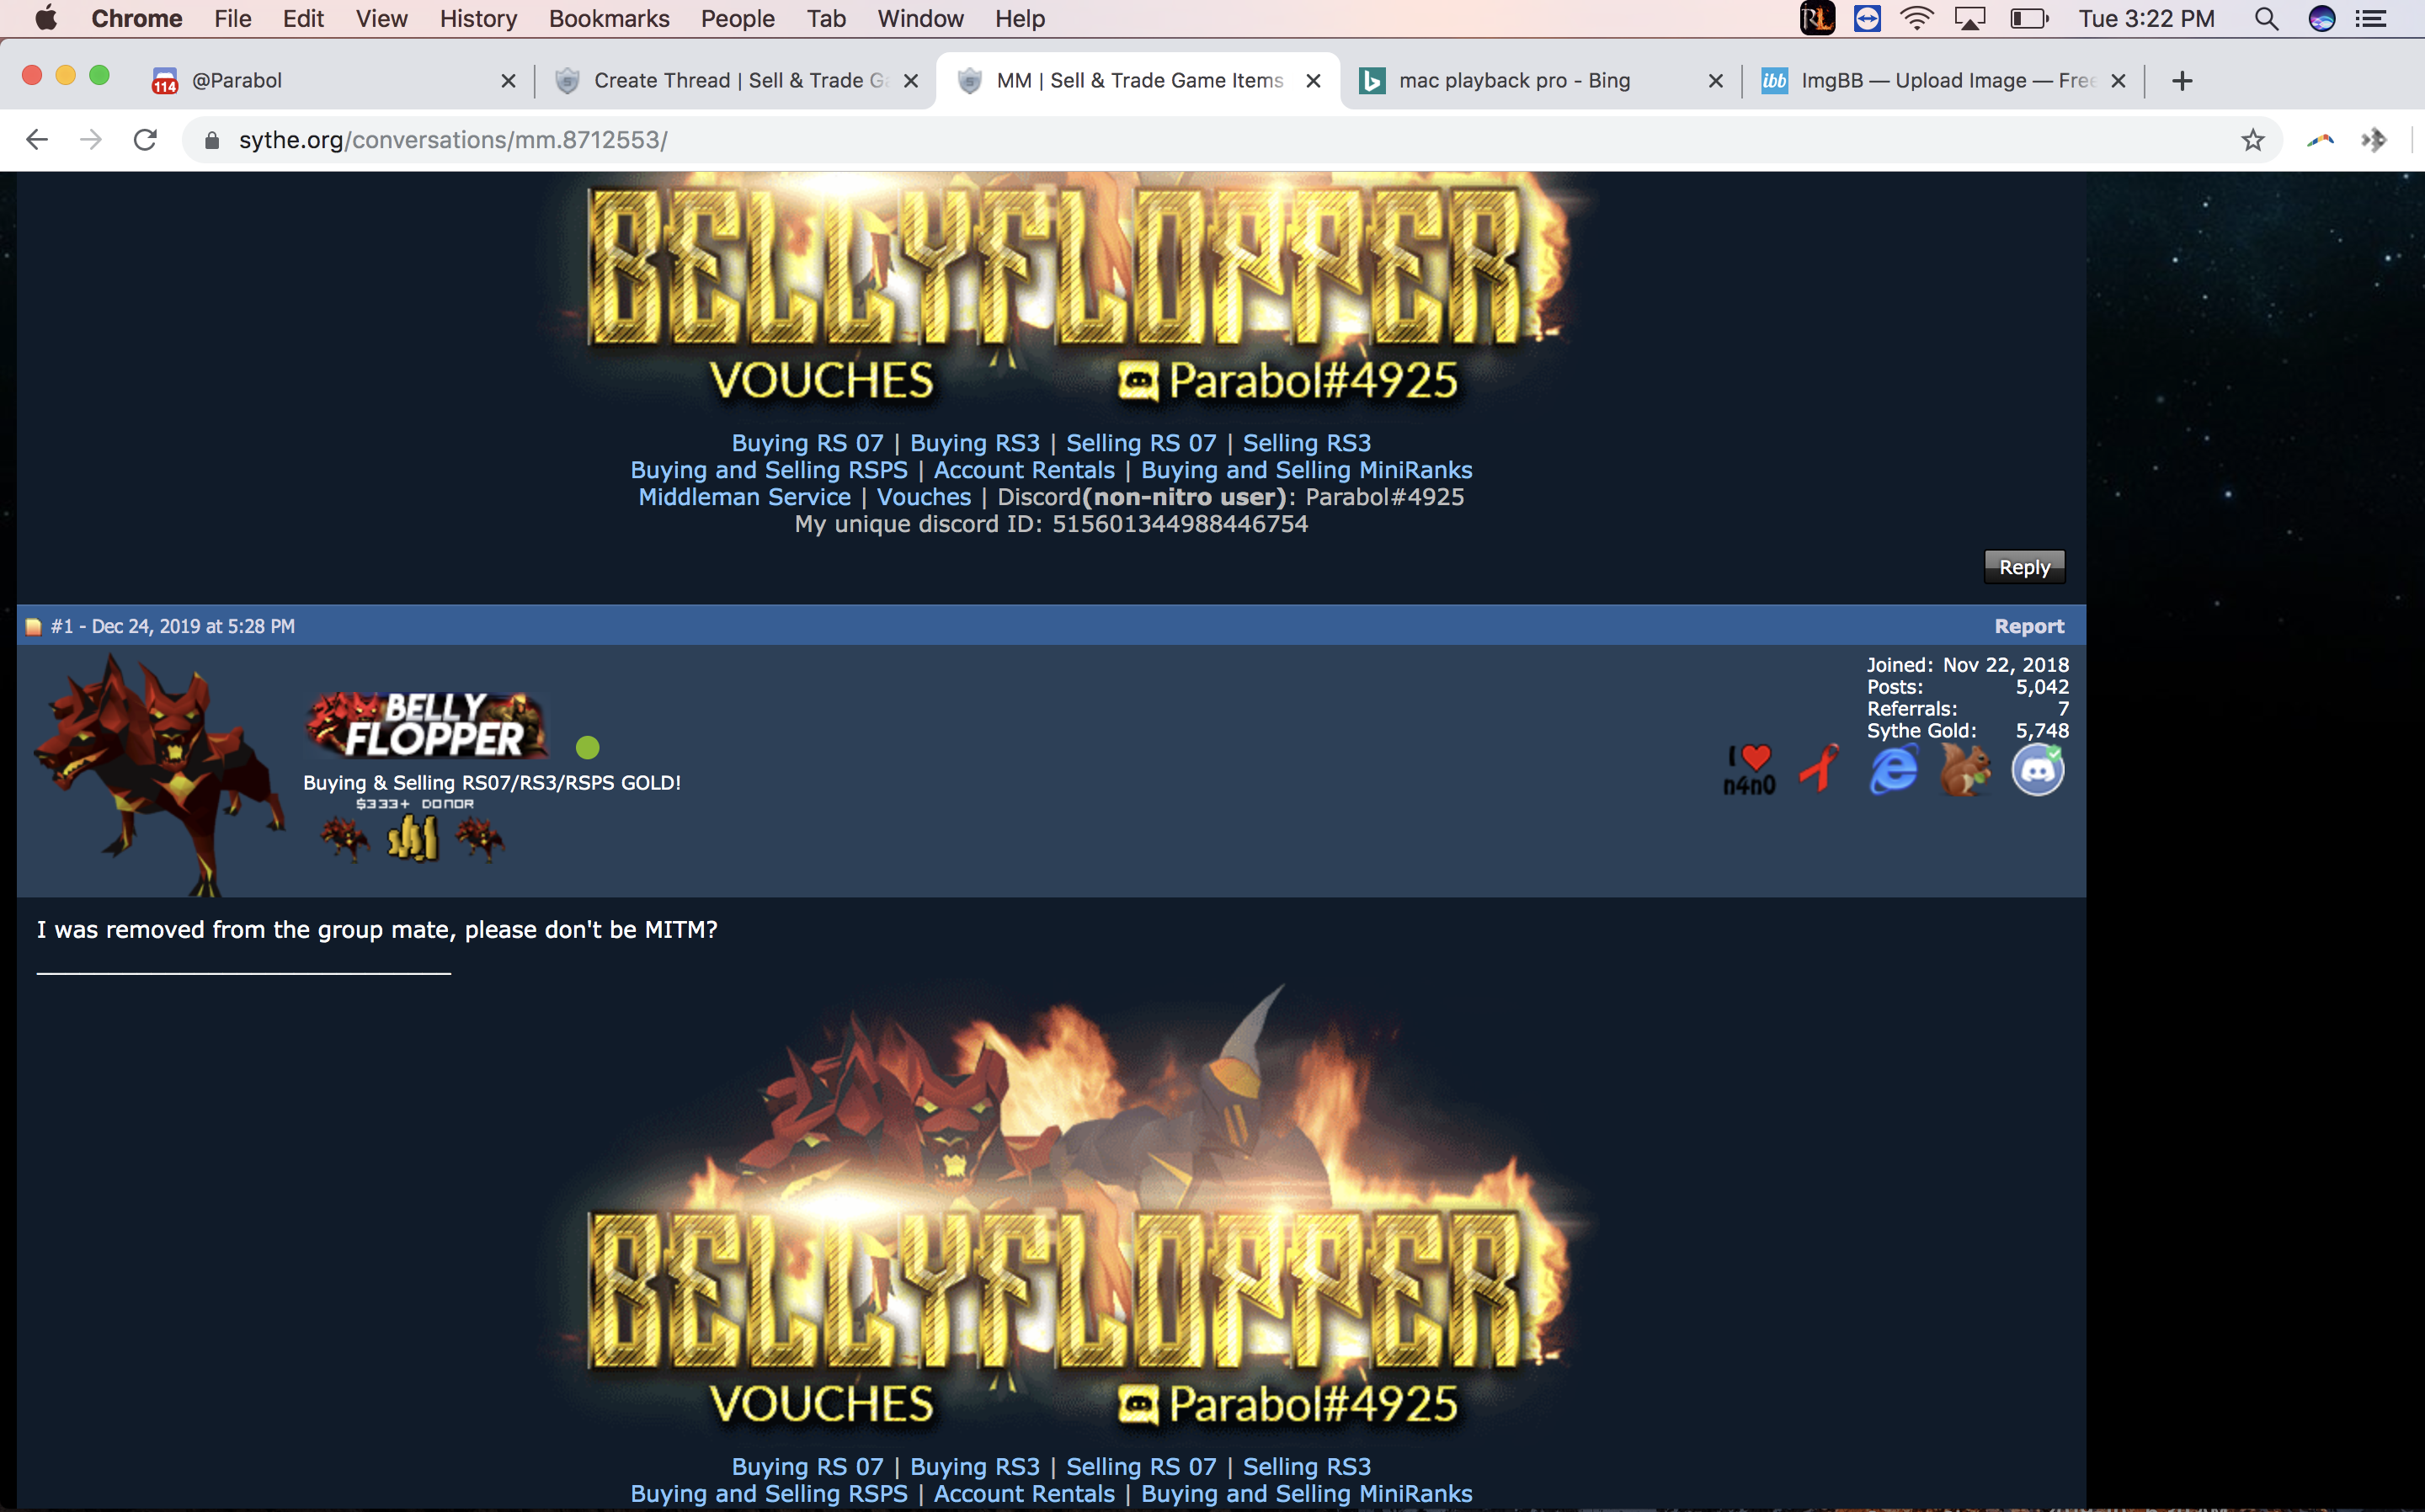The height and width of the screenshot is (1512, 2425).
Task: Click the green online status dot
Action: pos(588,747)
